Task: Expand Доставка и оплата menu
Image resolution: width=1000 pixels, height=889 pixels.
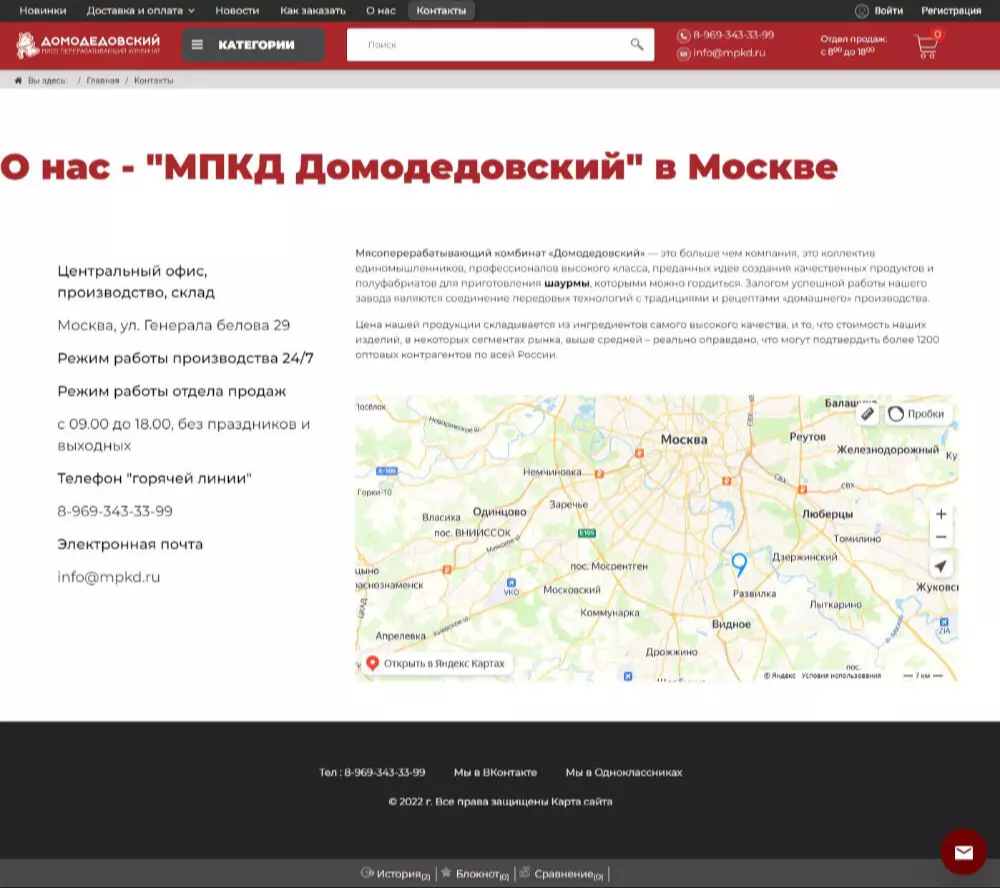Action: 140,11
